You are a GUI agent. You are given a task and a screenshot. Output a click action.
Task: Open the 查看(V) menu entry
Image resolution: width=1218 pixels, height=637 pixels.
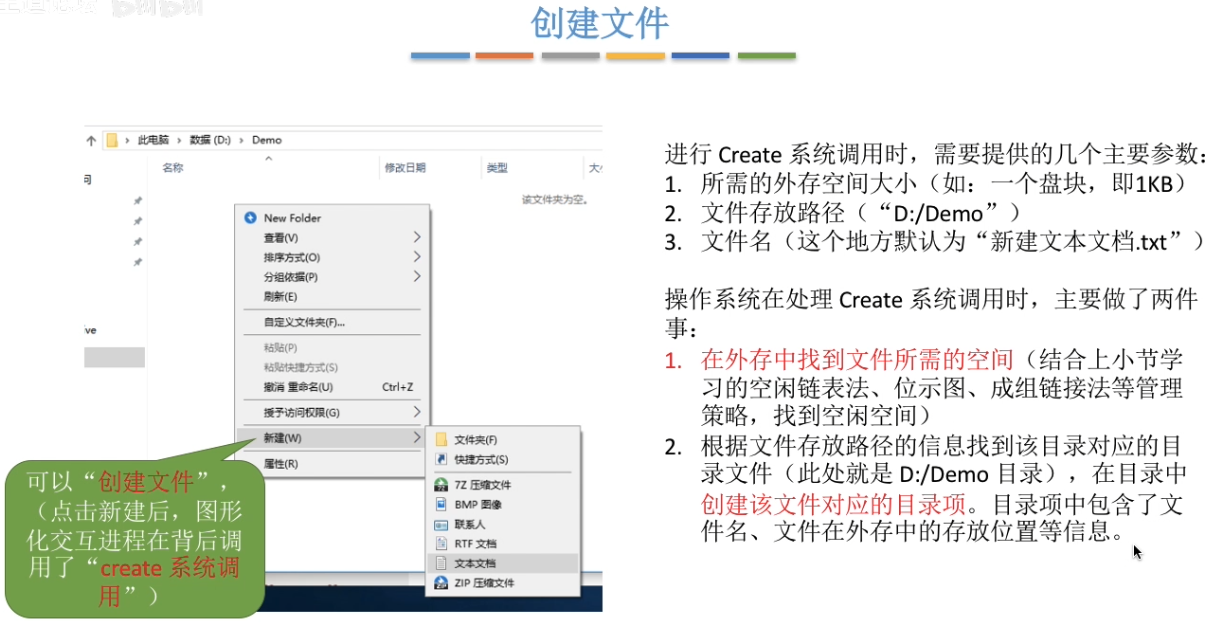click(332, 237)
